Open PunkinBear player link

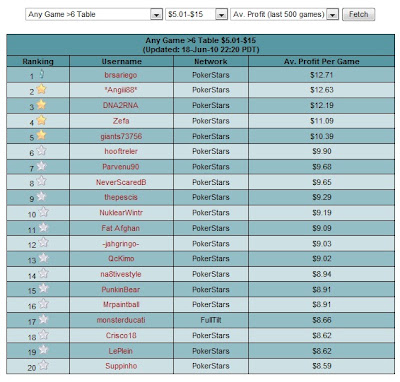point(121,290)
